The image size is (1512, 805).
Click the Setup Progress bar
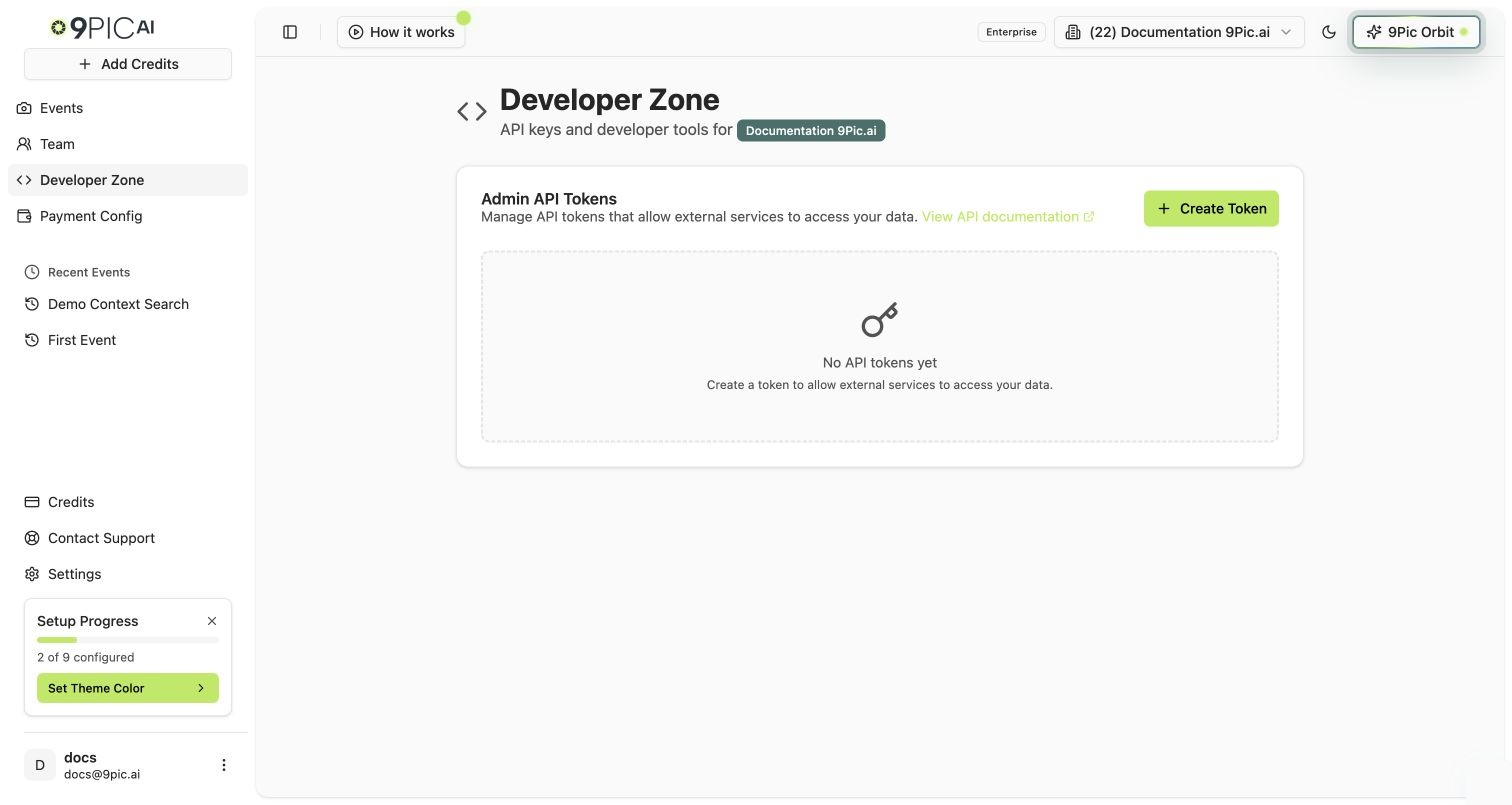pyautogui.click(x=128, y=640)
